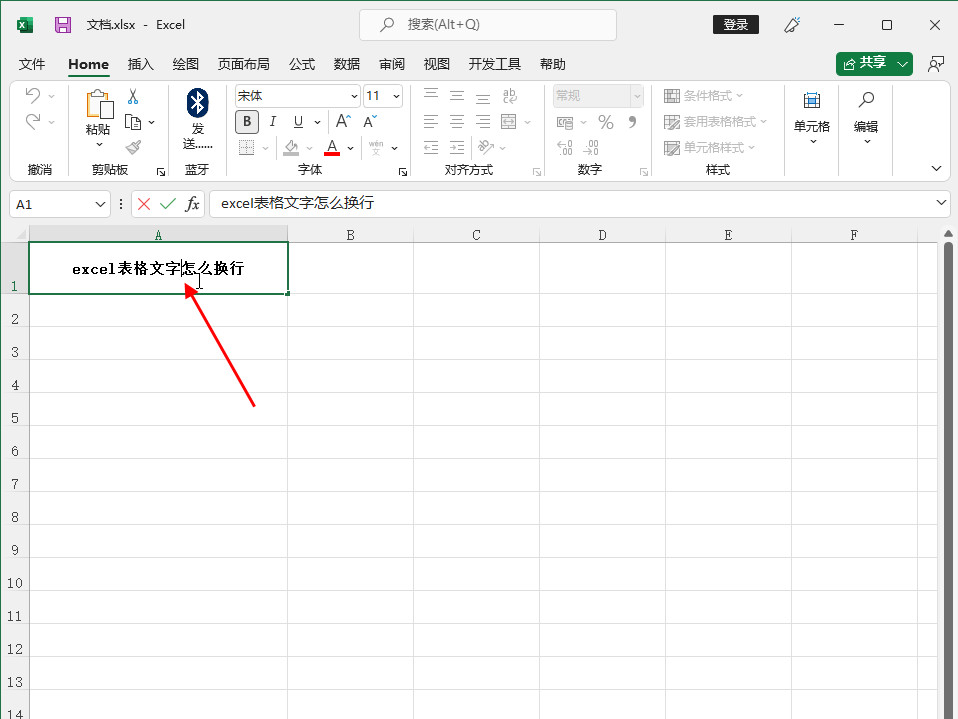Switch to the 公式 ribbon tab
958x719 pixels.
coord(302,64)
